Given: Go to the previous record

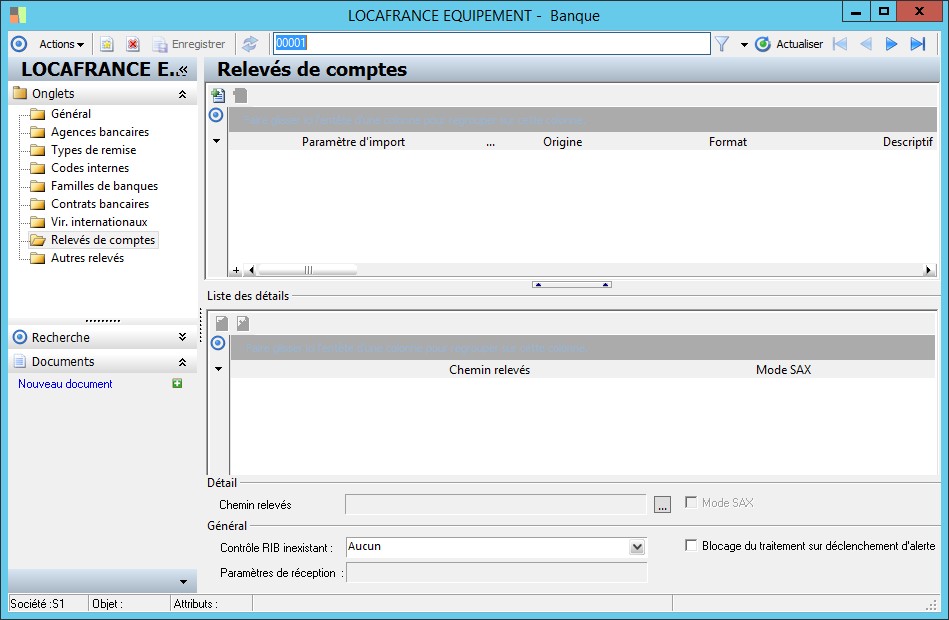Looking at the screenshot, I should coord(865,44).
